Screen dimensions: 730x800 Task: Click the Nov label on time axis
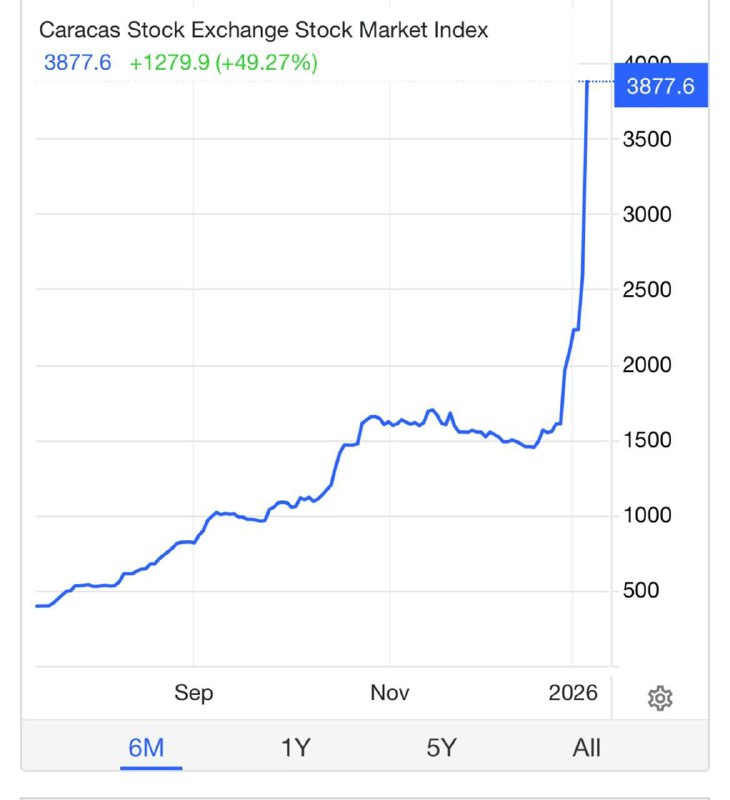click(390, 693)
